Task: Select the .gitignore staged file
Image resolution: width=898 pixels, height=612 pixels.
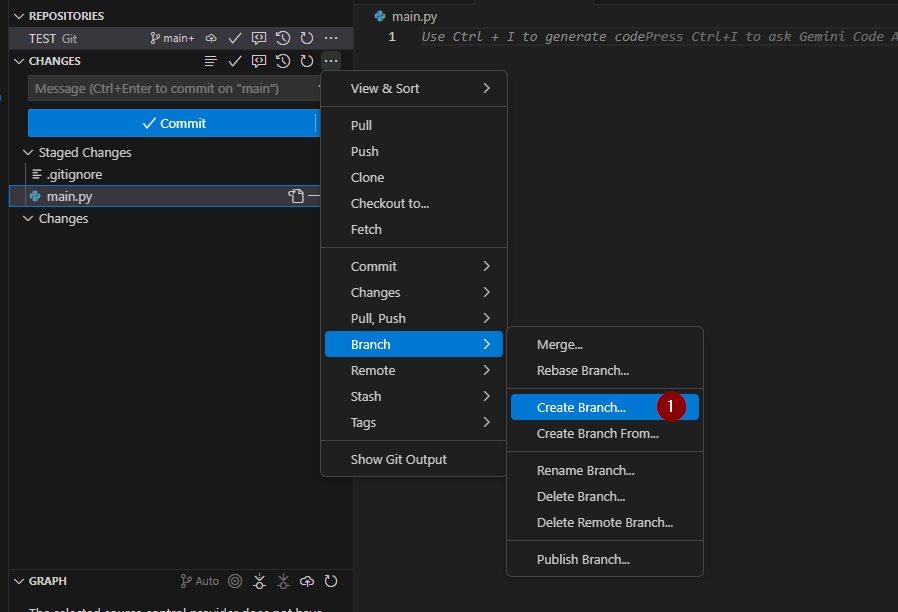Action: (164, 175)
